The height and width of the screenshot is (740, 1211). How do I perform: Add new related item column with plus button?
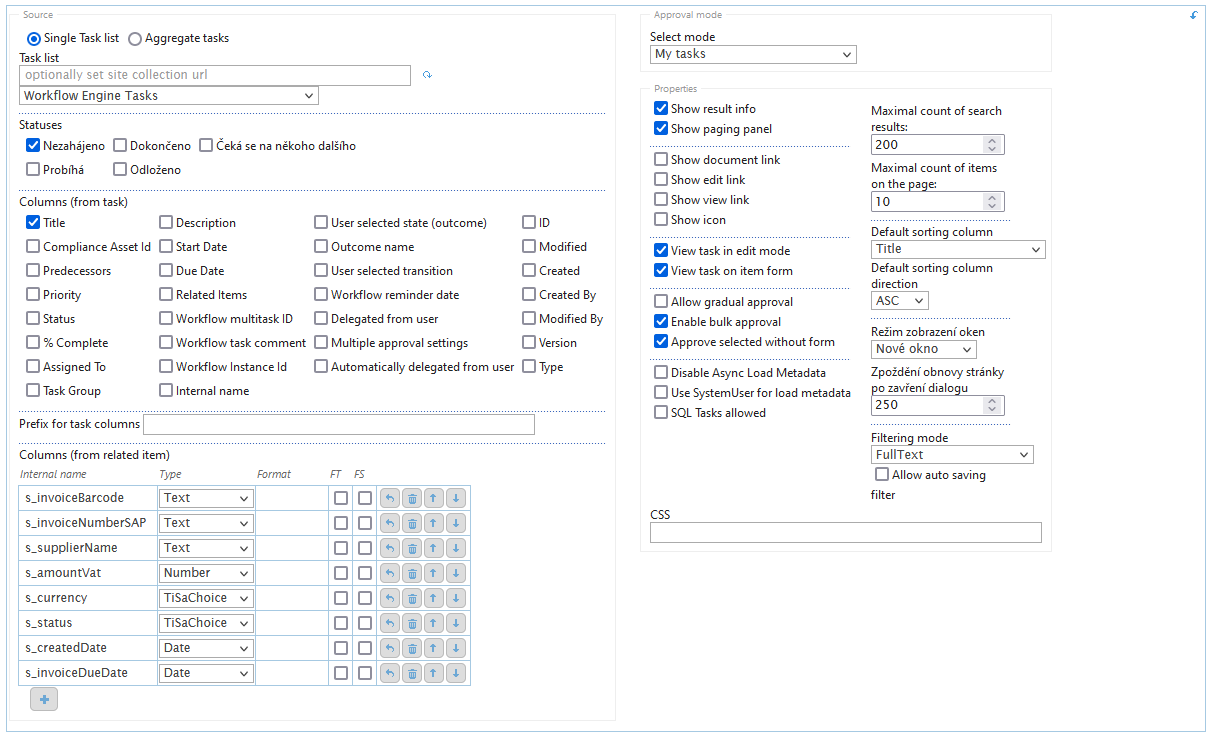pyautogui.click(x=44, y=699)
